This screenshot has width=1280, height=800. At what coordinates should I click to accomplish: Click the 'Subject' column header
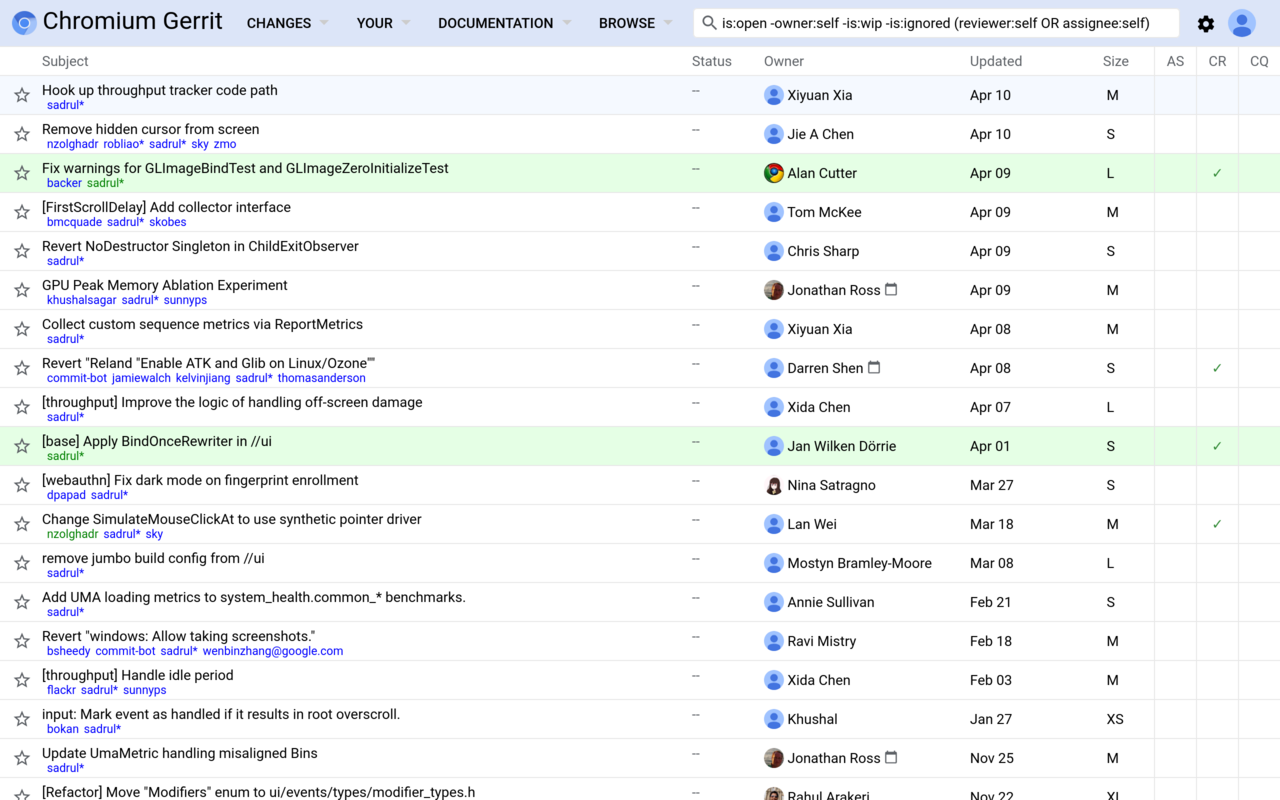point(65,61)
